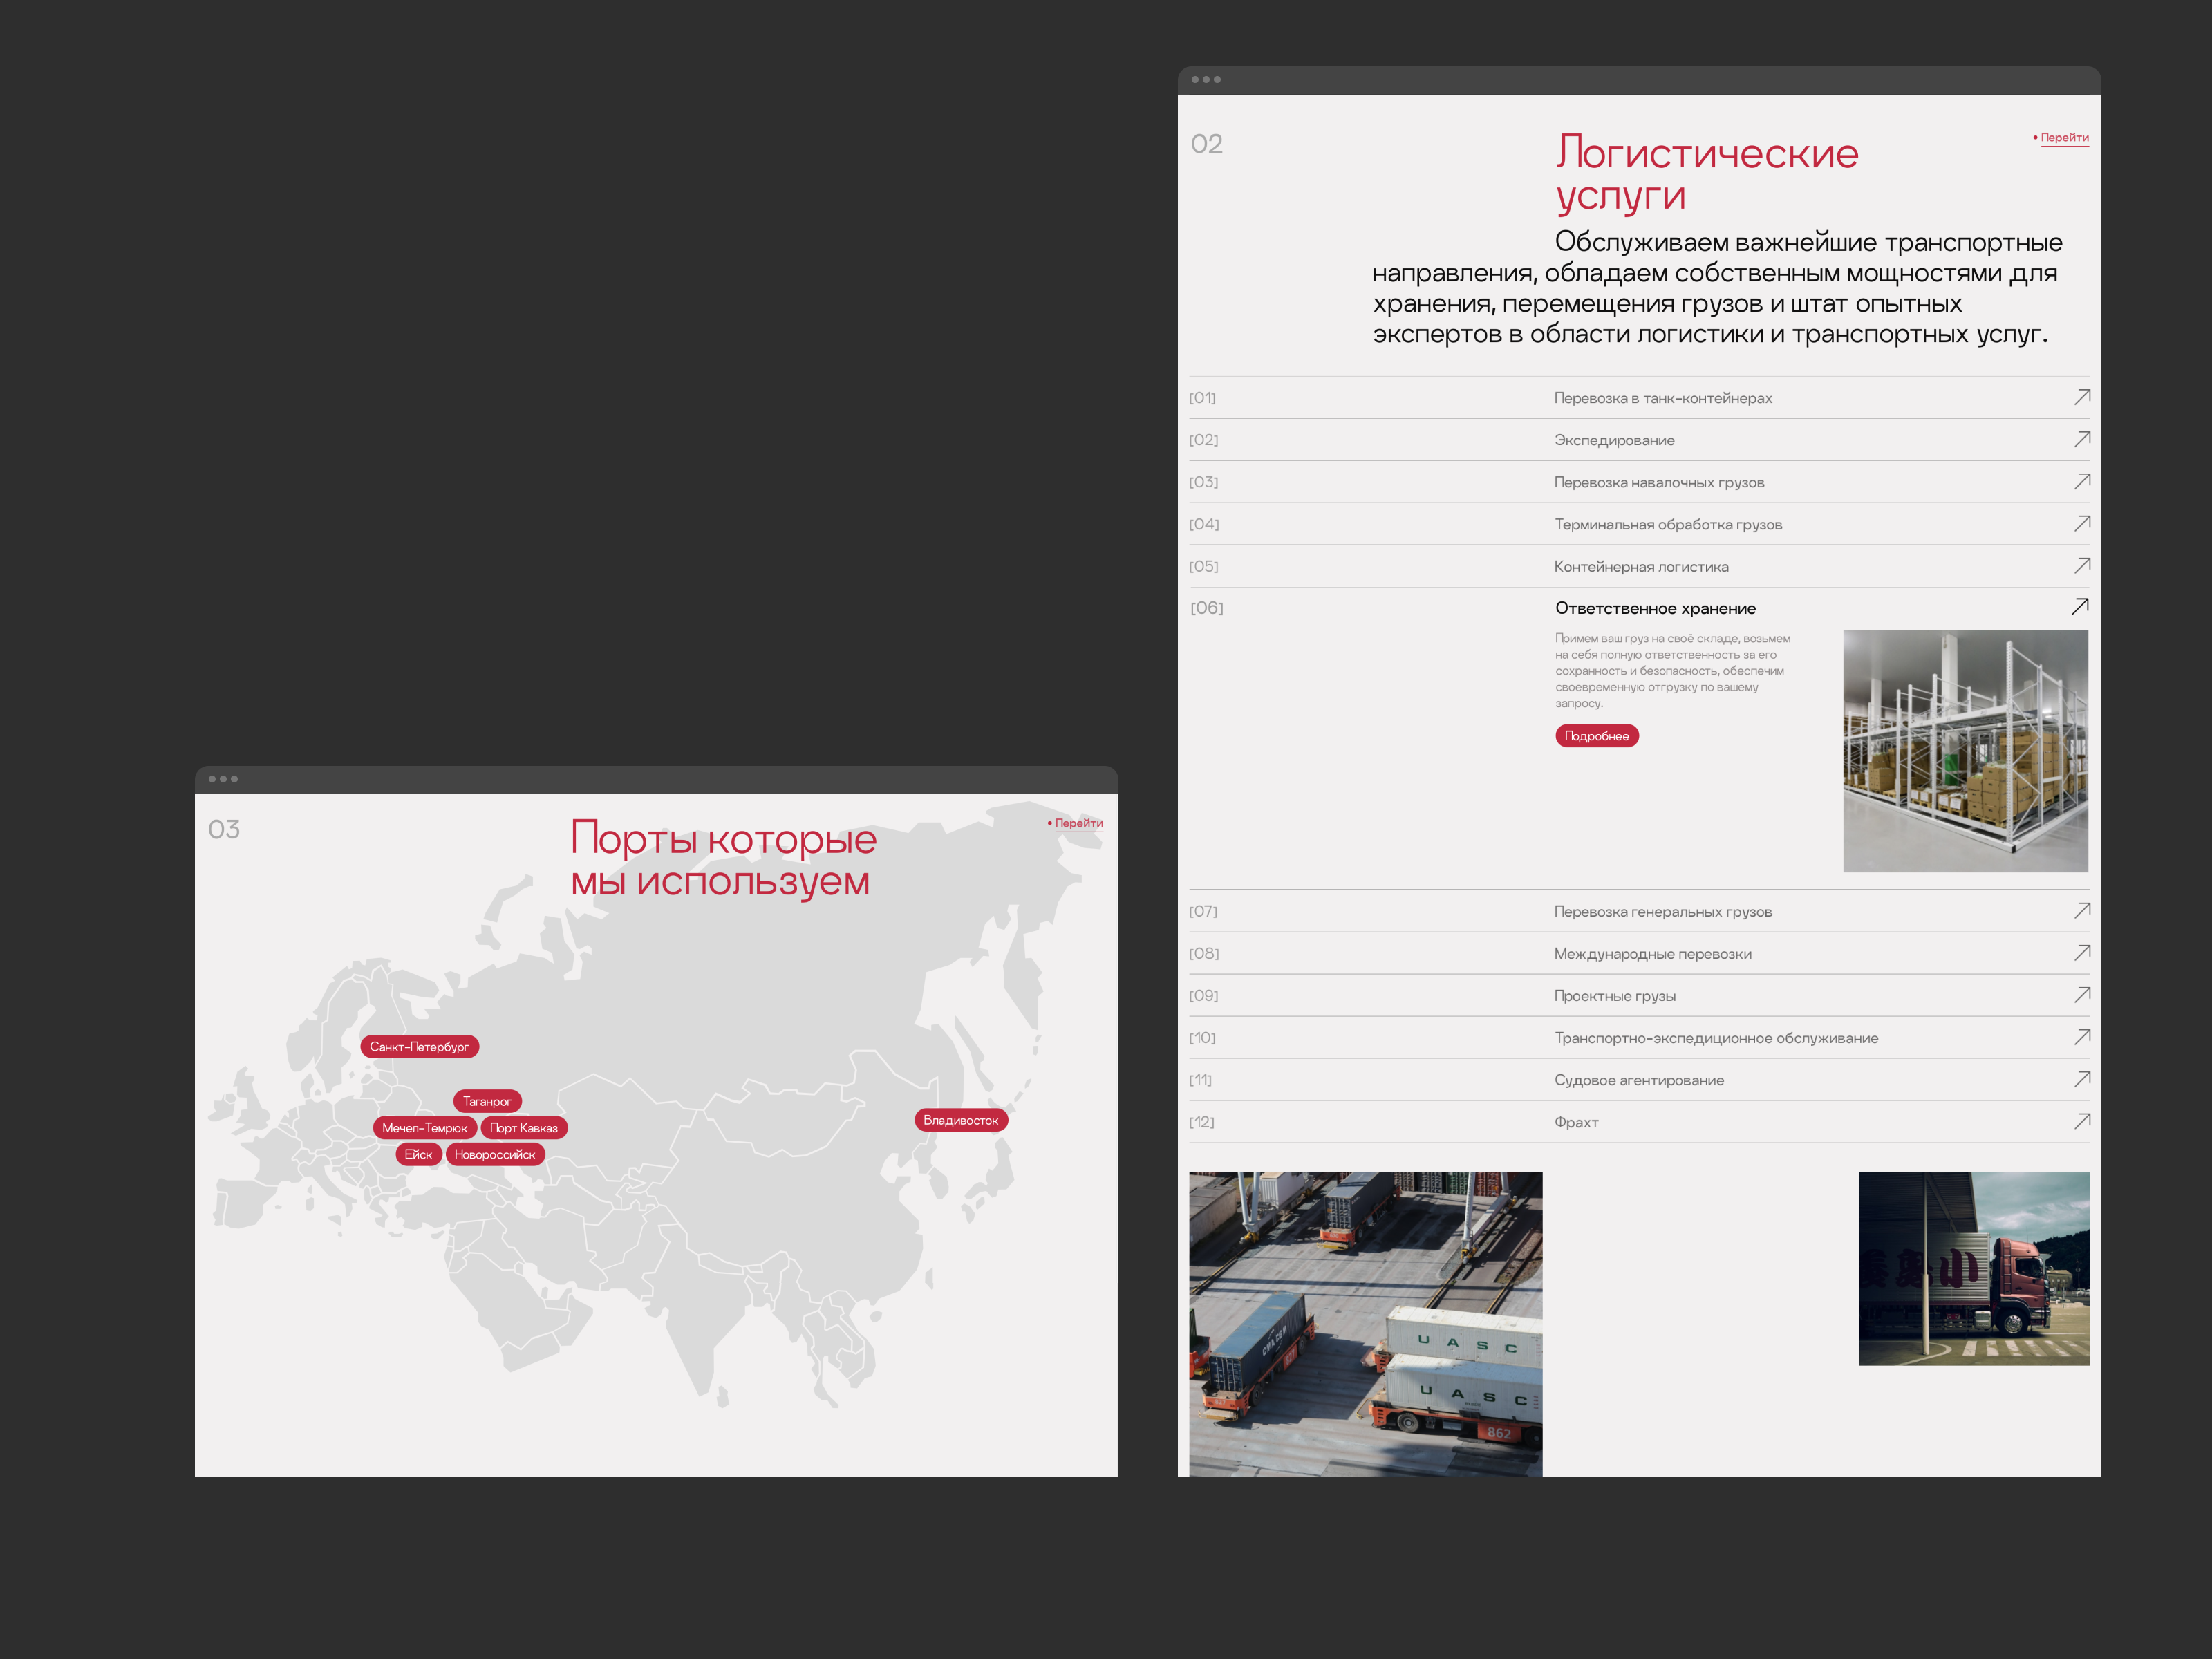Click arrow icon beside Фрахт
The image size is (2212, 1659).
coord(2082,1121)
